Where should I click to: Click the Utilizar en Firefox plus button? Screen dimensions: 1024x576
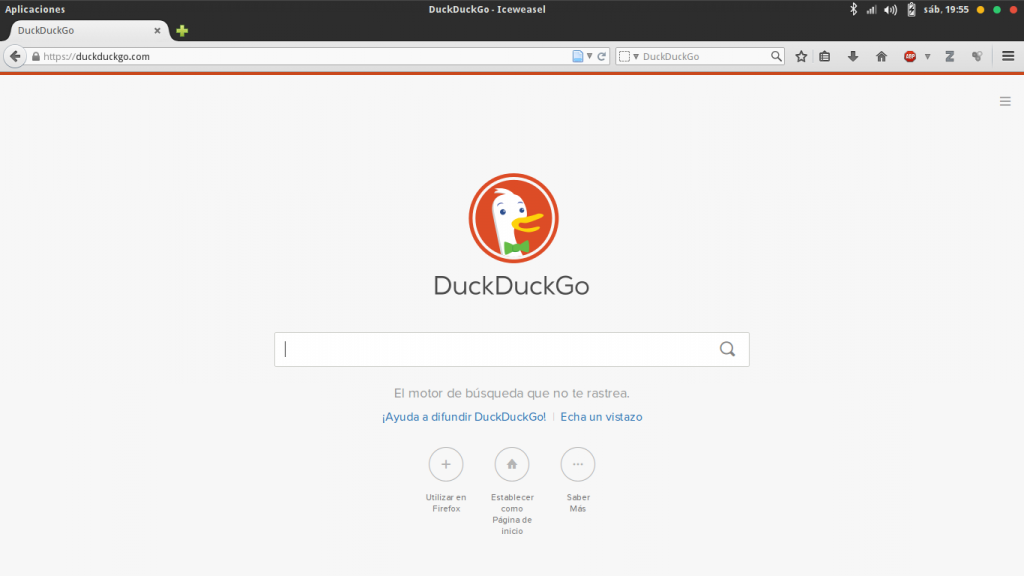click(446, 464)
